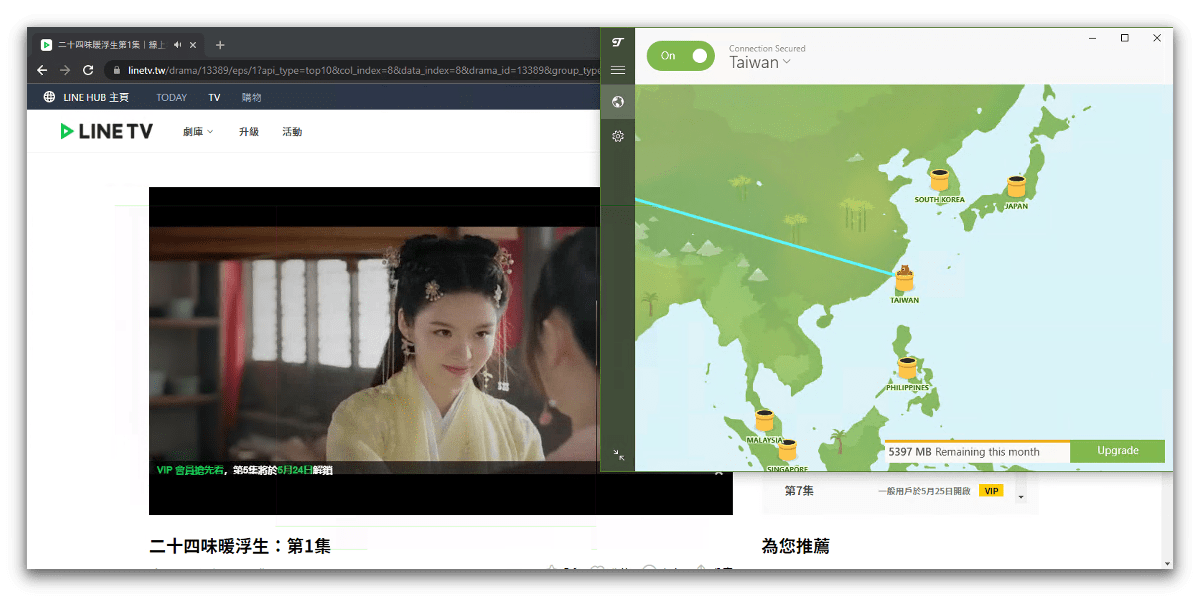
Task: Click the Upgrade button in TunnelBear
Action: [x=1117, y=451]
